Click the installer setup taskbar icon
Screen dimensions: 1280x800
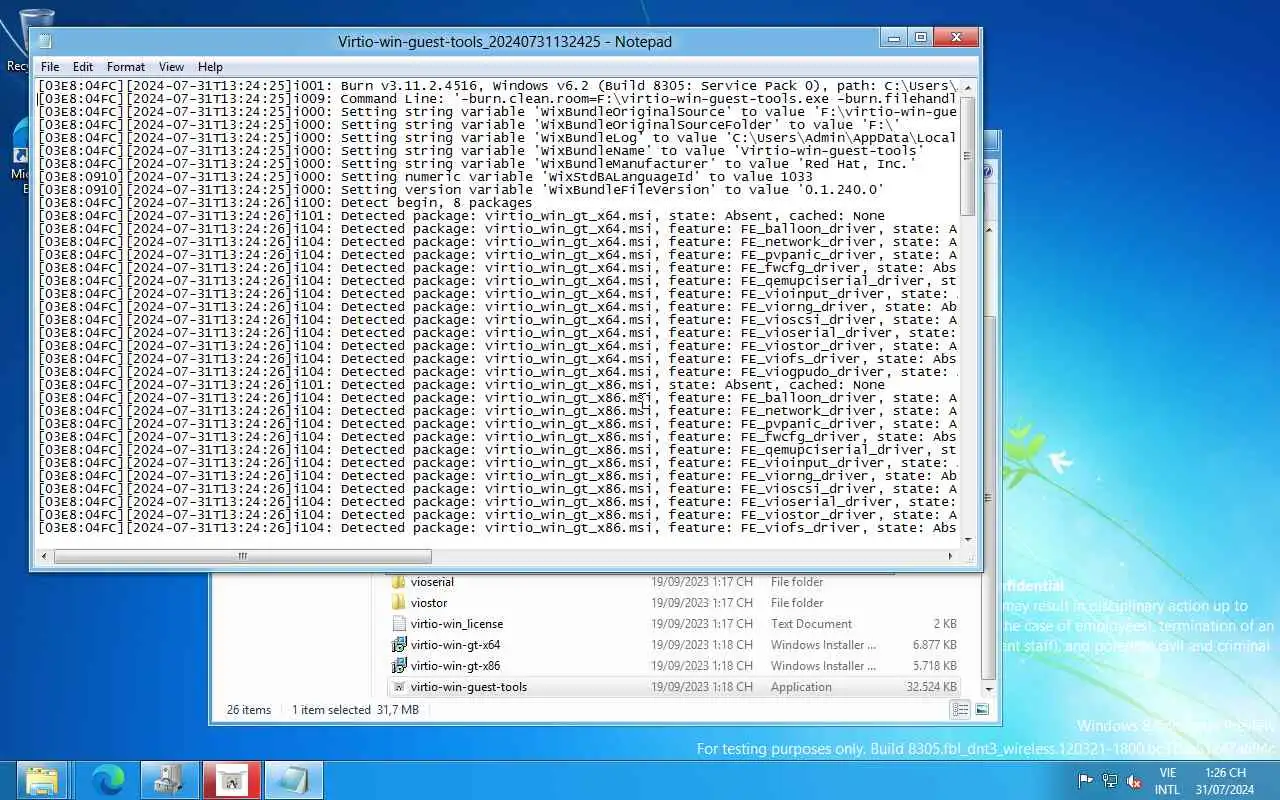coord(169,780)
